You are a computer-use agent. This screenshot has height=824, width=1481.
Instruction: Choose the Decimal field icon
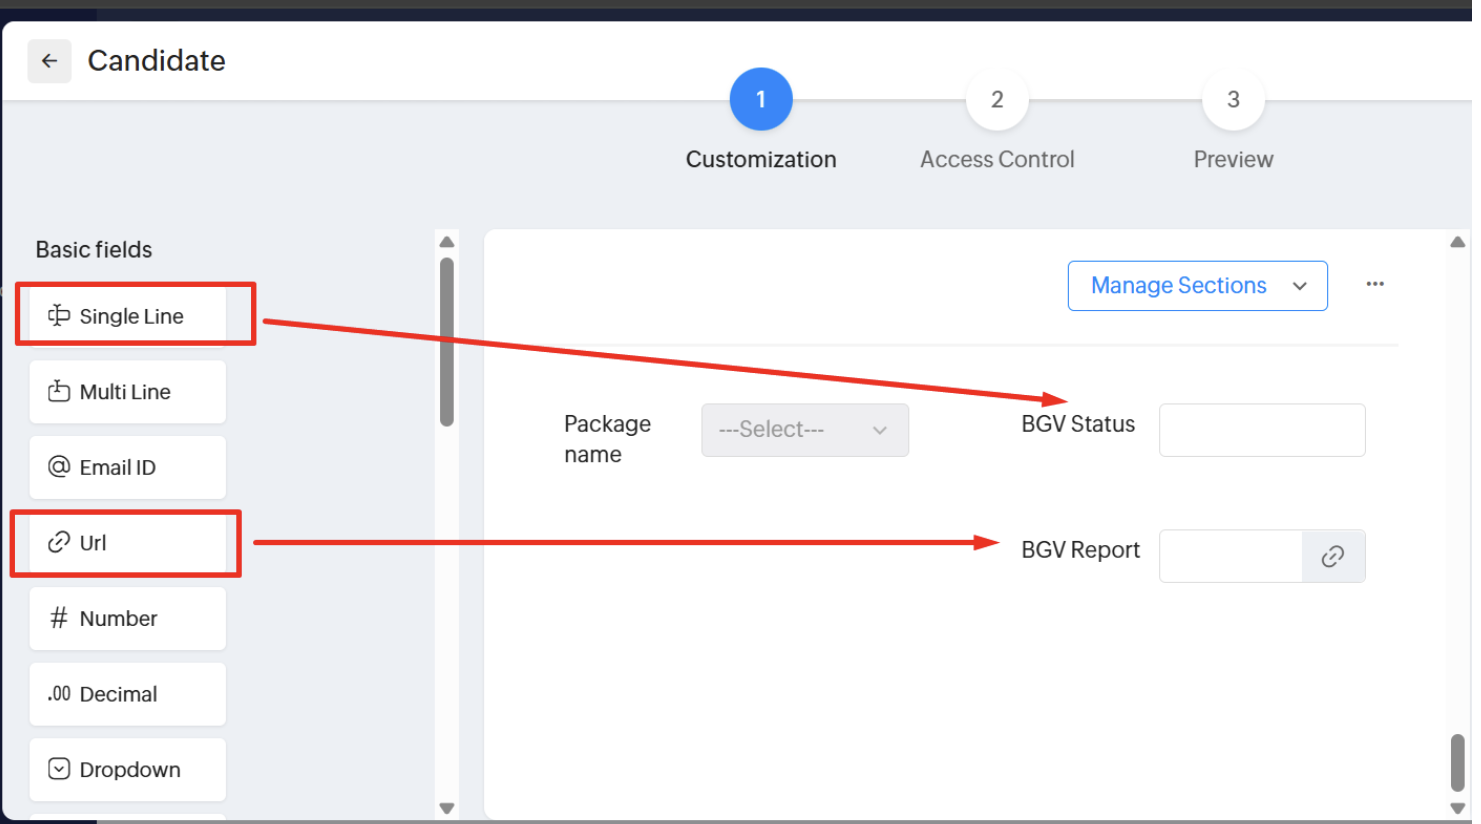click(x=59, y=694)
